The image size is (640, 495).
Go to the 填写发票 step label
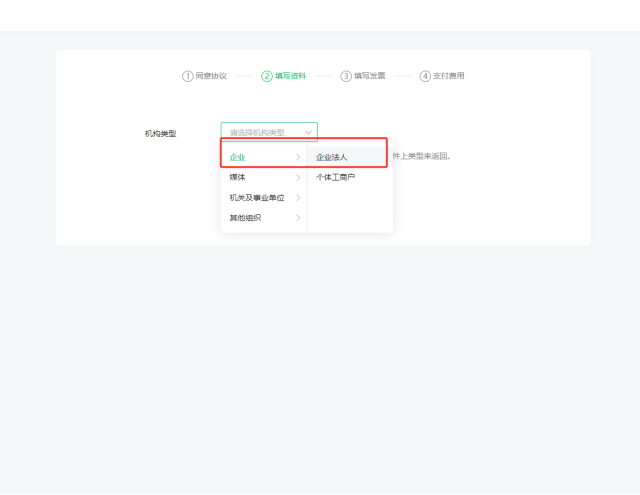tap(369, 76)
